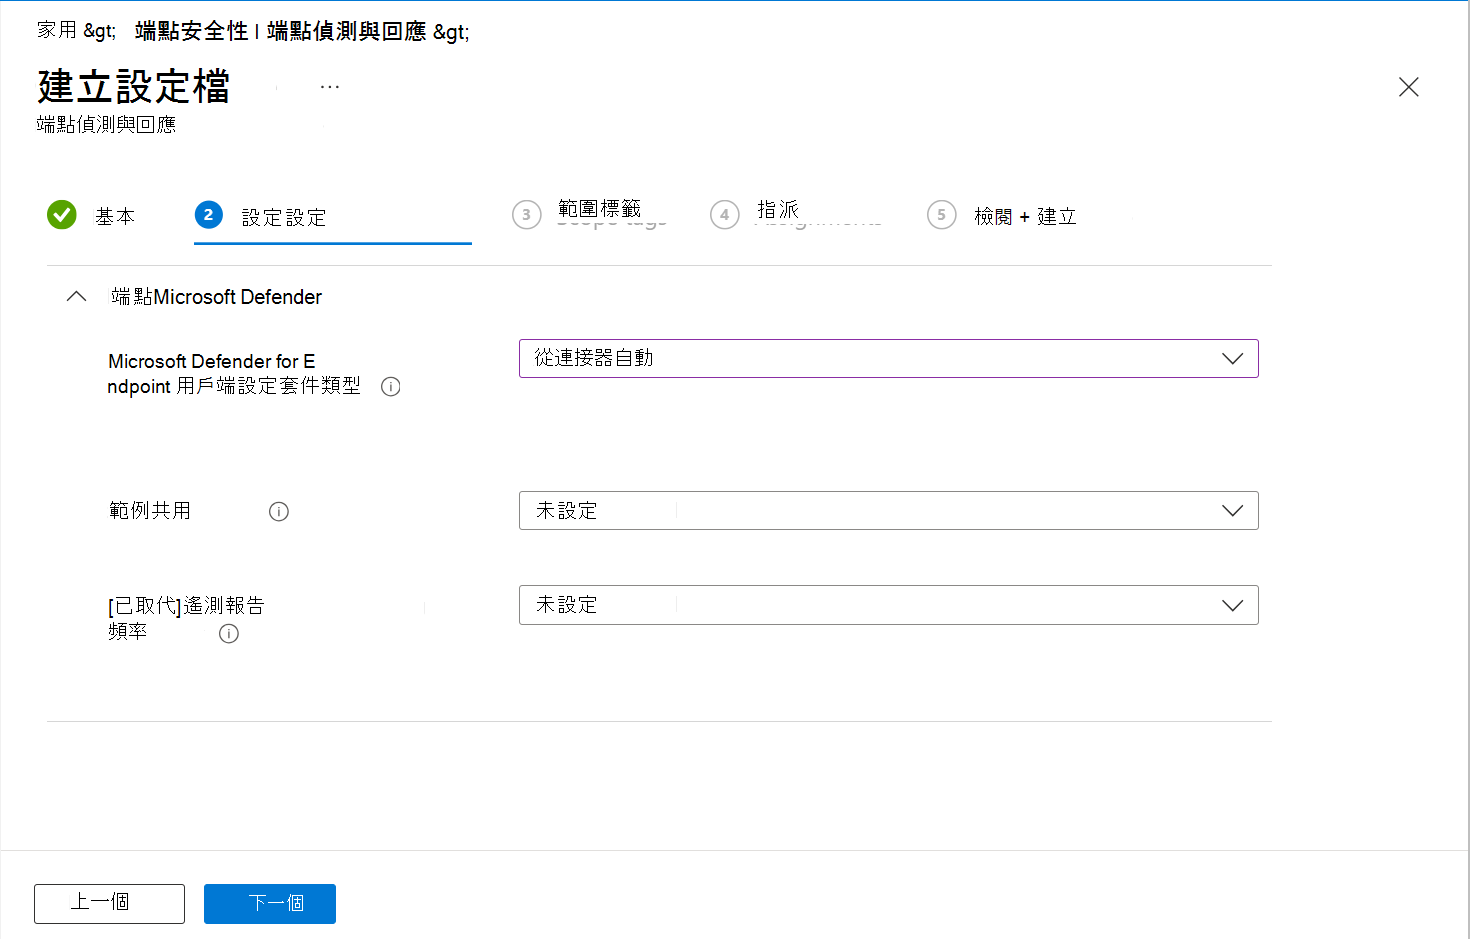The width and height of the screenshot is (1470, 939).
Task: Click info icon beside 遙測報告頻率
Action: tap(229, 634)
